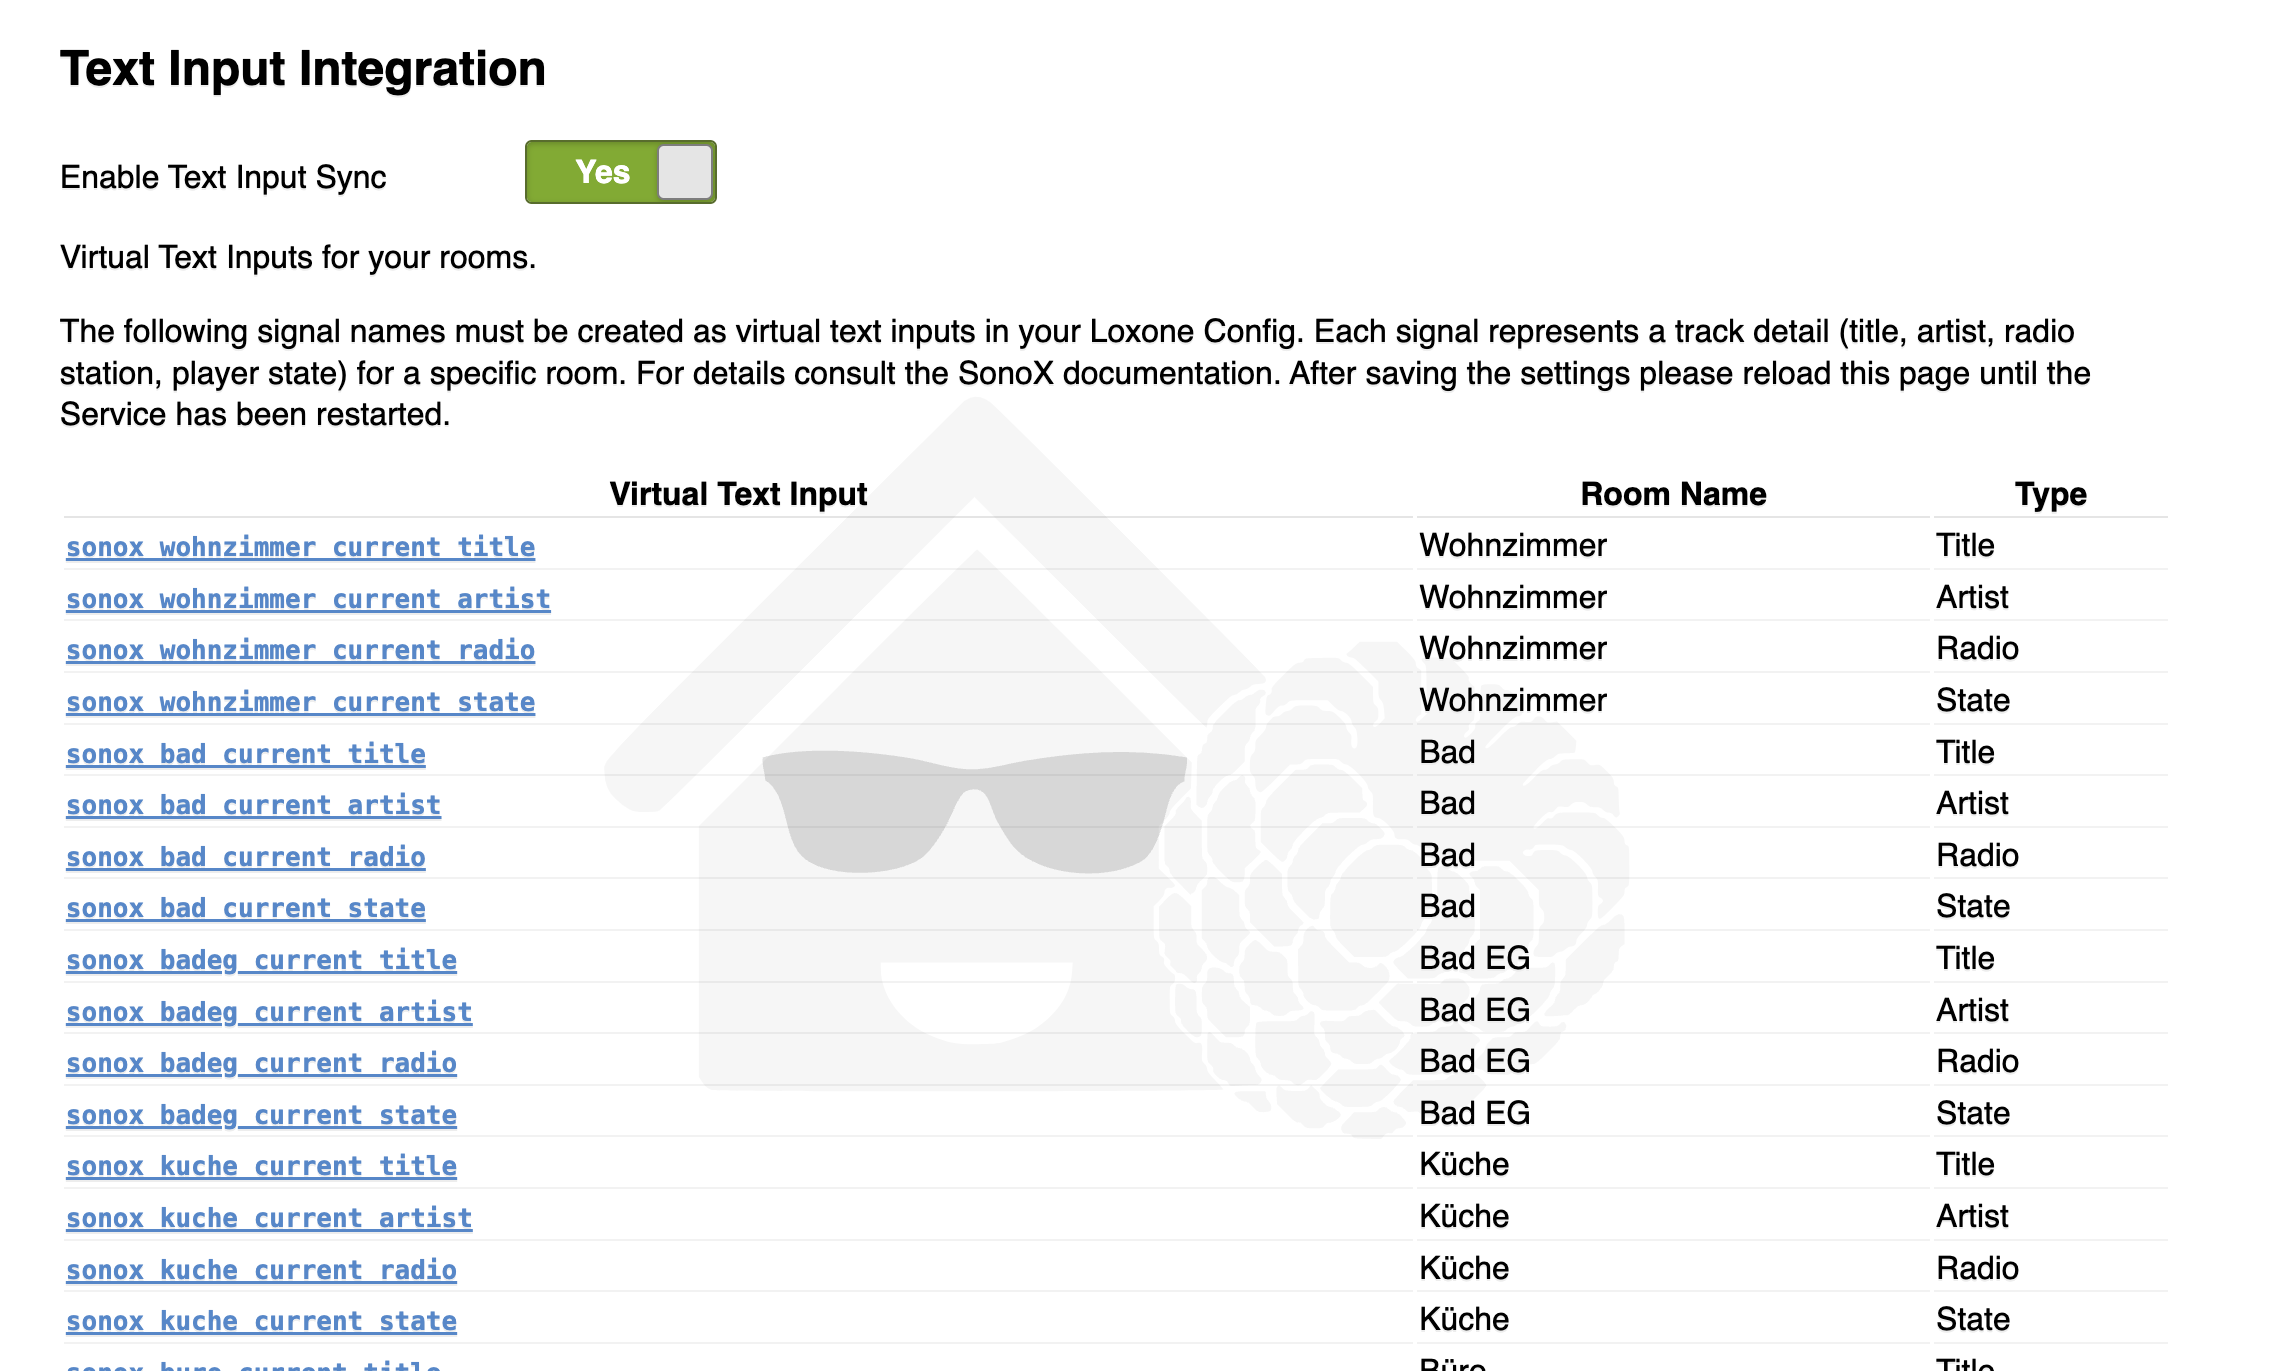The width and height of the screenshot is (2275, 1371).
Task: Open sonox_wohnzimmer_current_title link
Action: [300, 547]
